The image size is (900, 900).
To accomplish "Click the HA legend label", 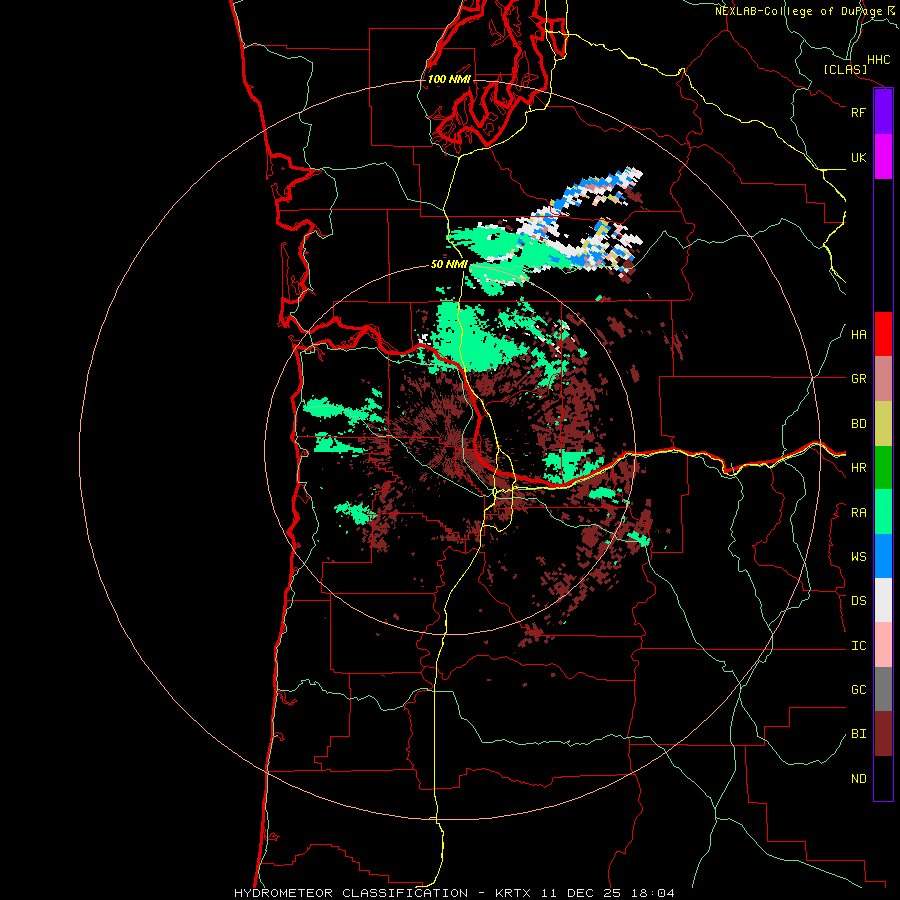I will coord(858,335).
